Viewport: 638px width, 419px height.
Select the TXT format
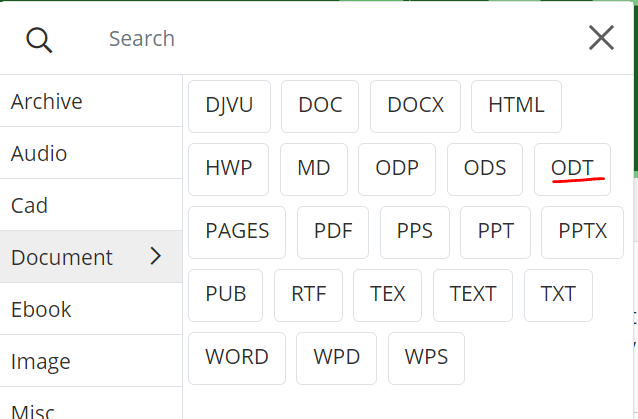point(558,295)
